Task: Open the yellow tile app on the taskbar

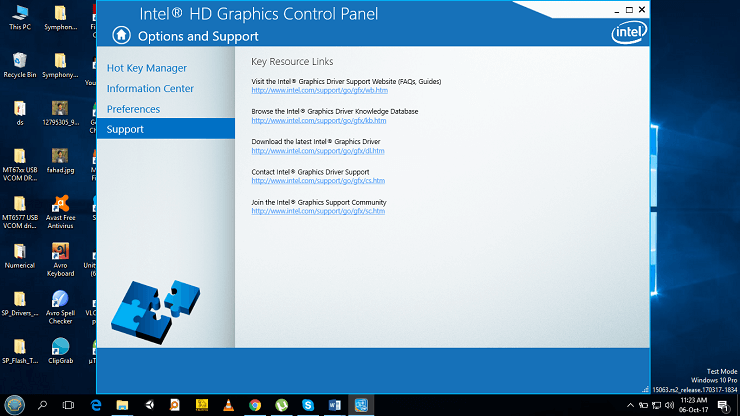Action: 202,405
